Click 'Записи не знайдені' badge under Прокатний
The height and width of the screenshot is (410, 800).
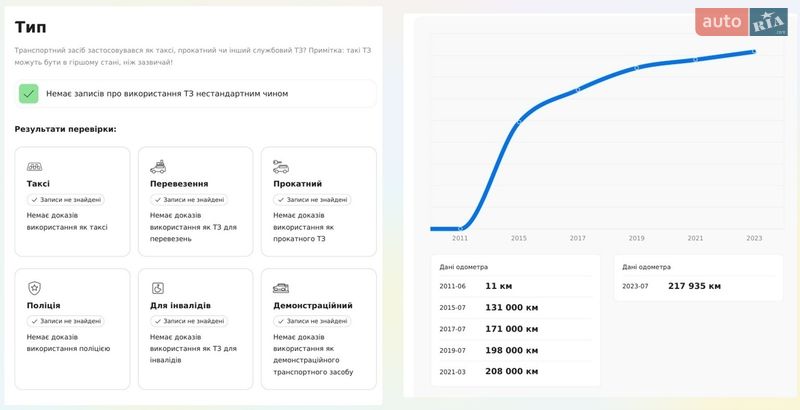tap(311, 199)
